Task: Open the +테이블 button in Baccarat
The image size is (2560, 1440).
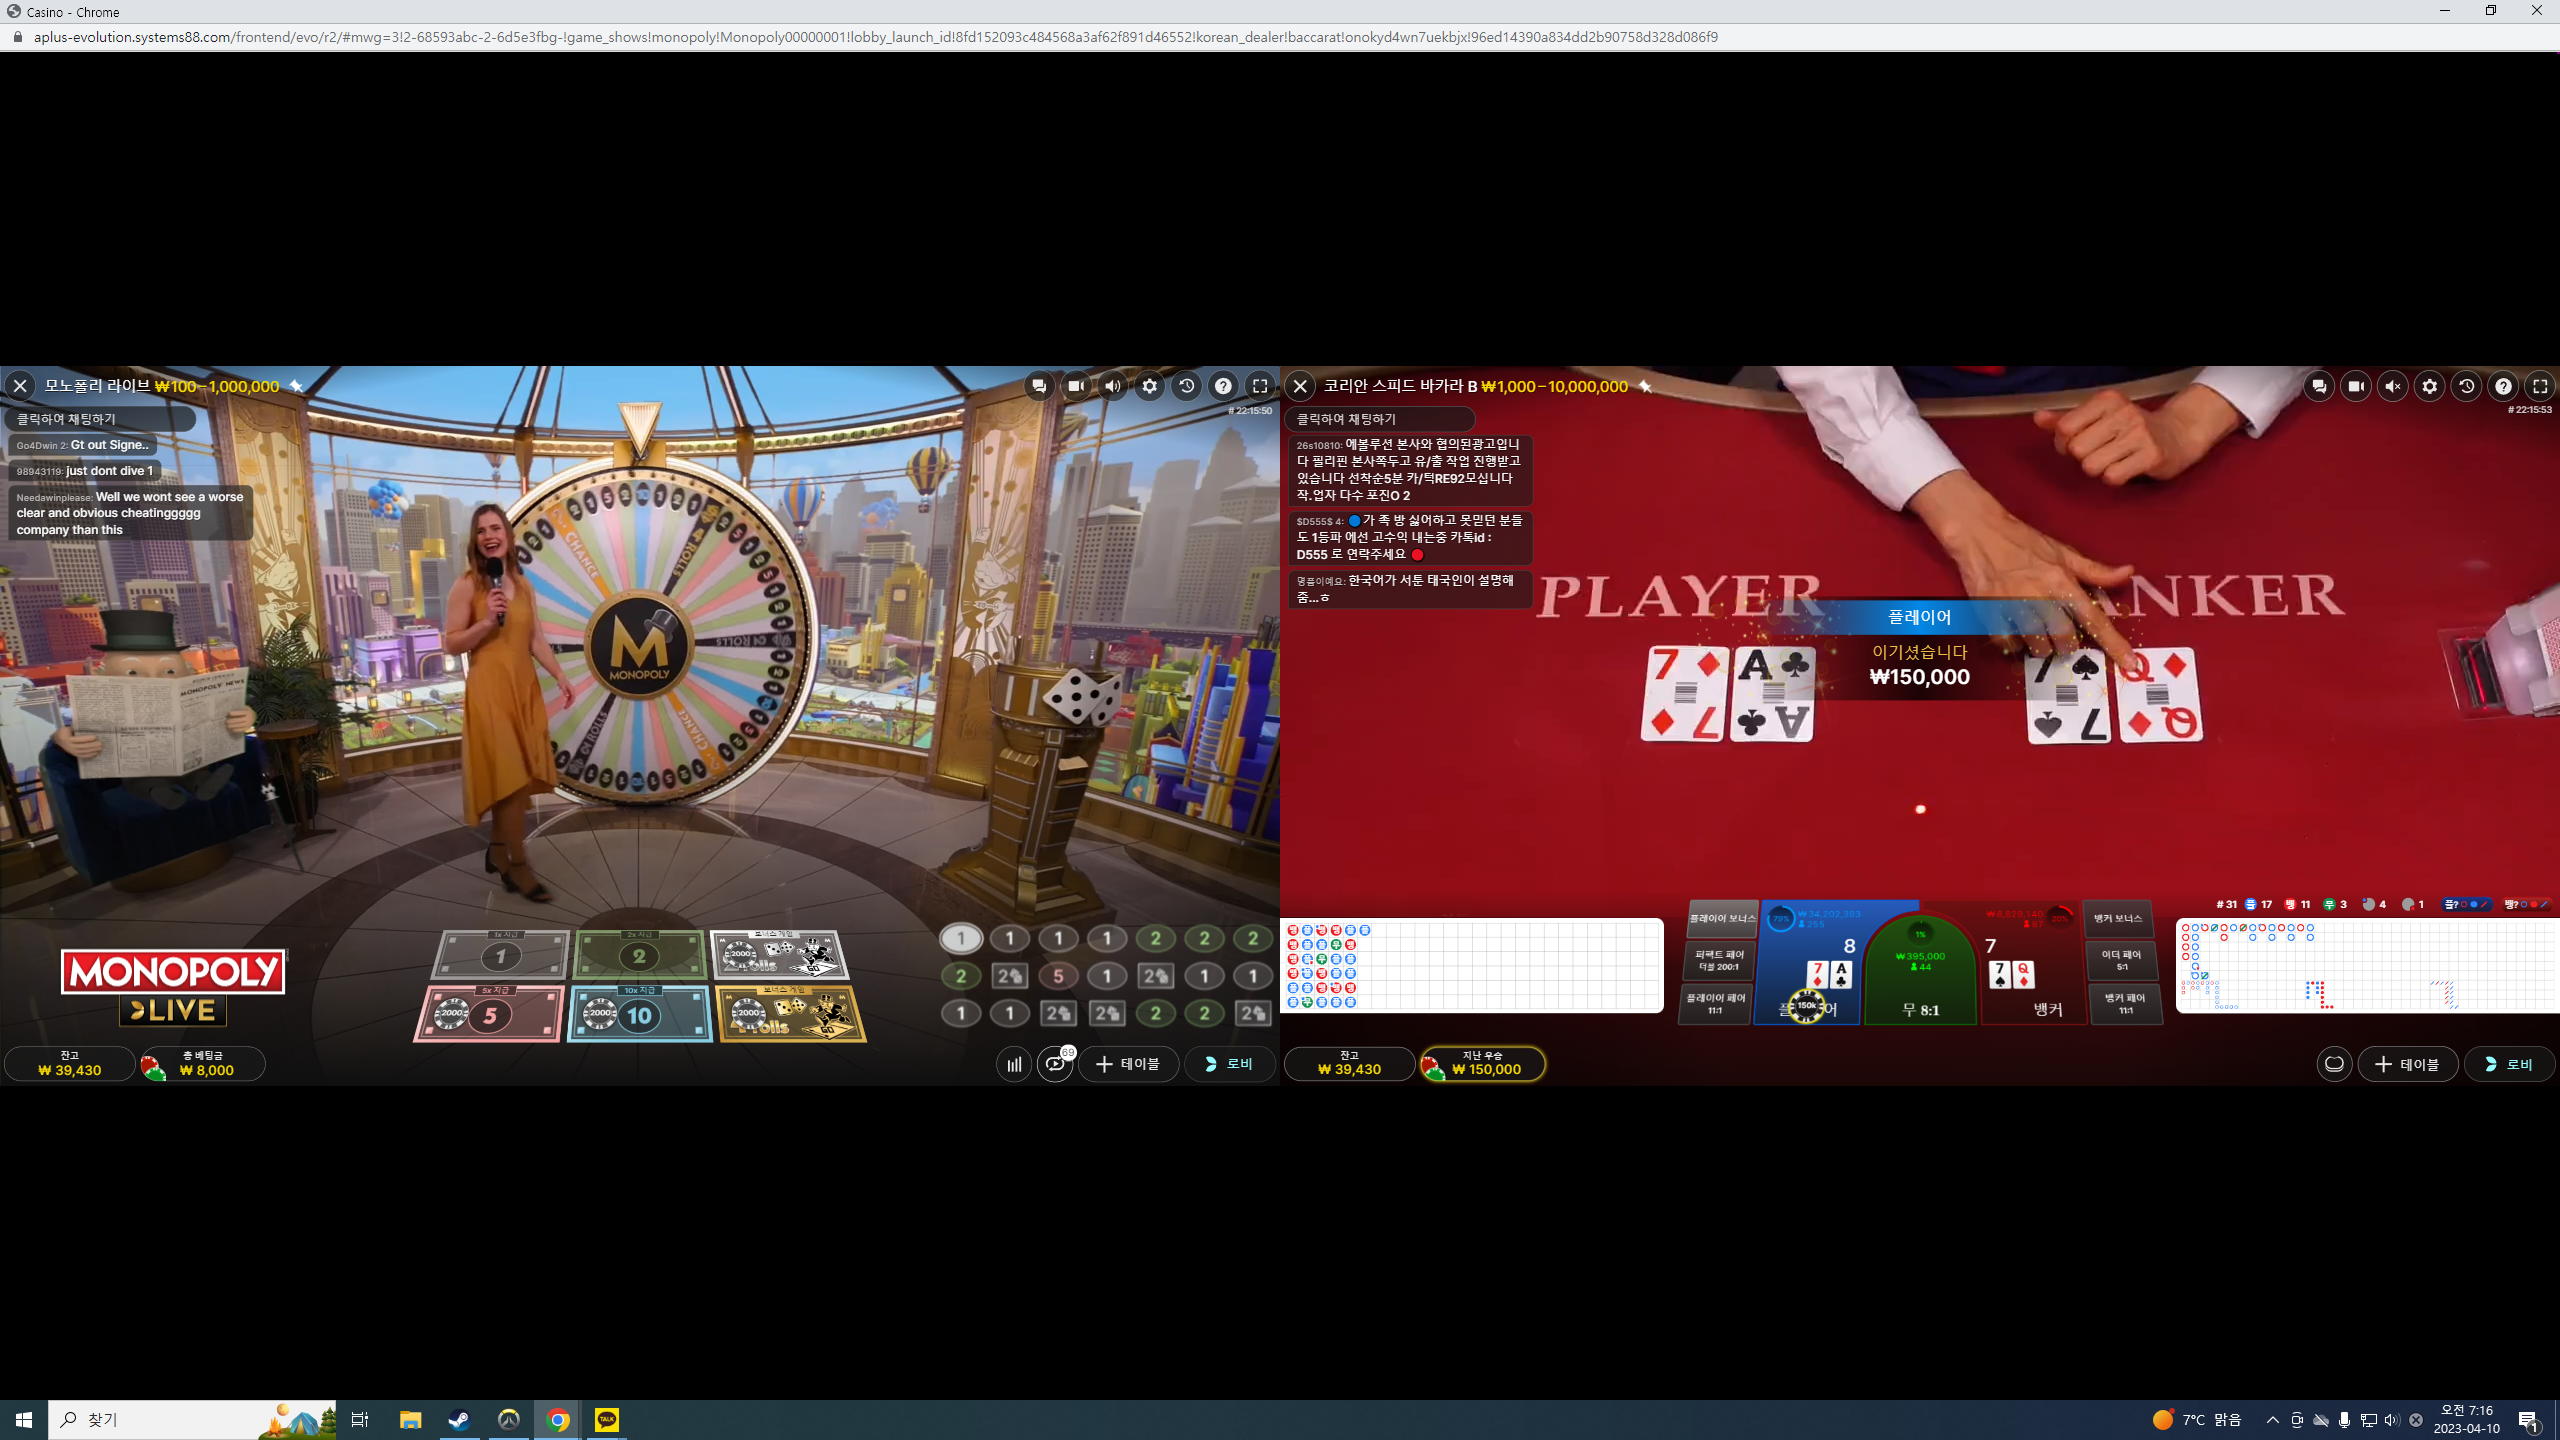Action: 2408,1064
